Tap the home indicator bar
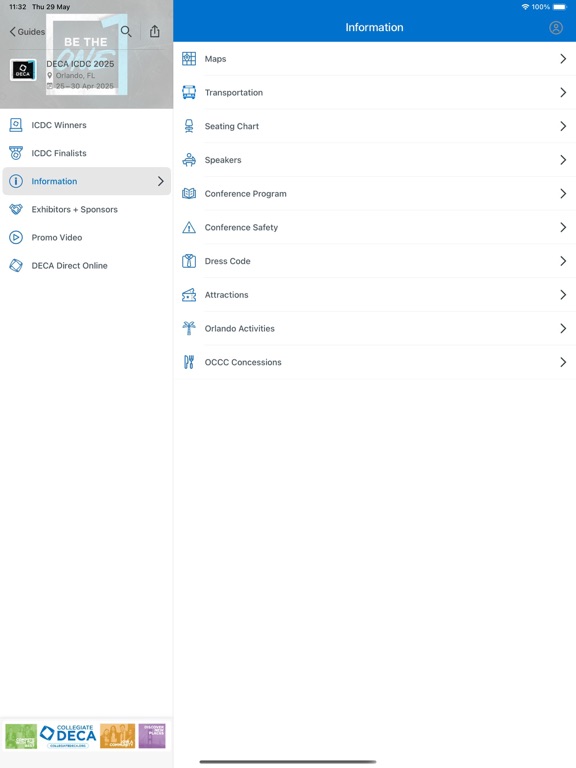The image size is (576, 768). coord(288,762)
